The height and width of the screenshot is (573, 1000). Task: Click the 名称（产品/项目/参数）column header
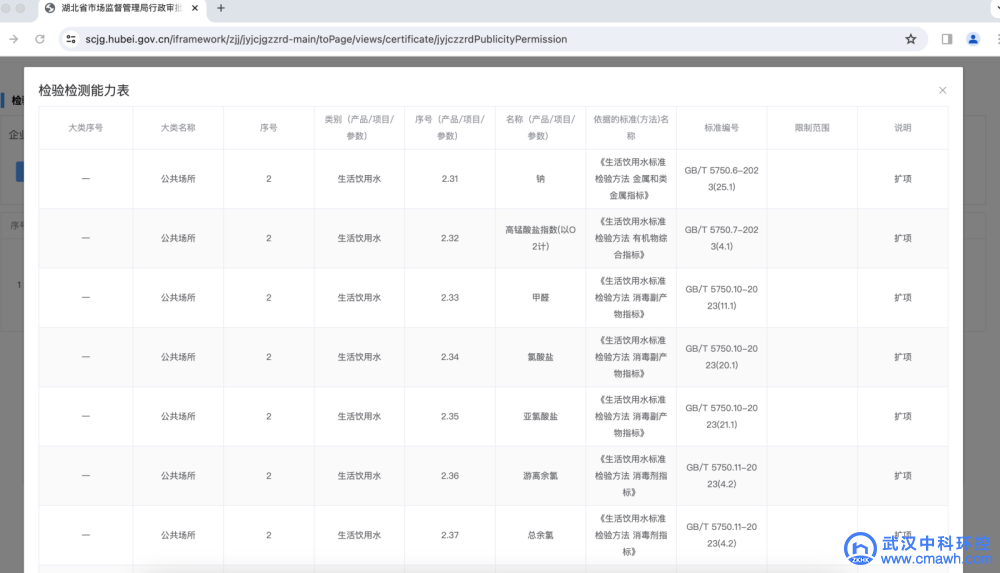coord(540,128)
